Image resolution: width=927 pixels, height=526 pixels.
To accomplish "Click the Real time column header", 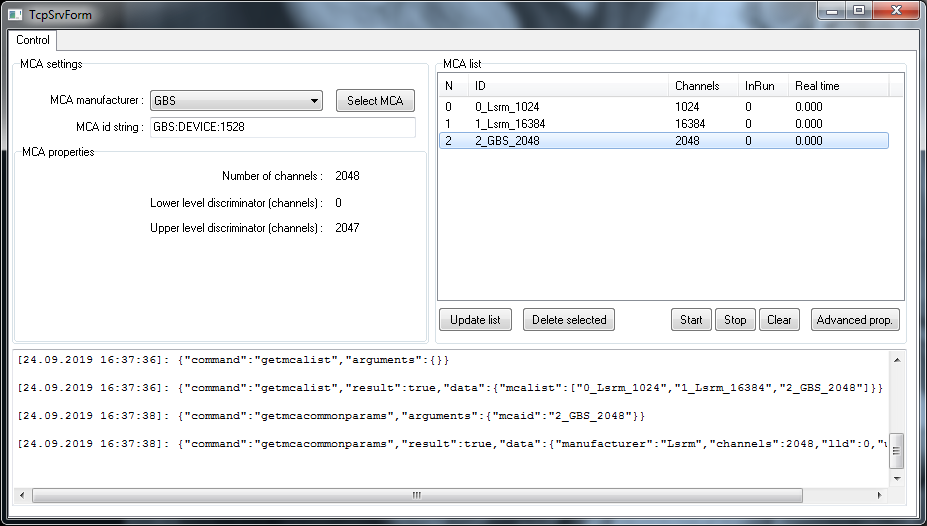I will point(817,86).
